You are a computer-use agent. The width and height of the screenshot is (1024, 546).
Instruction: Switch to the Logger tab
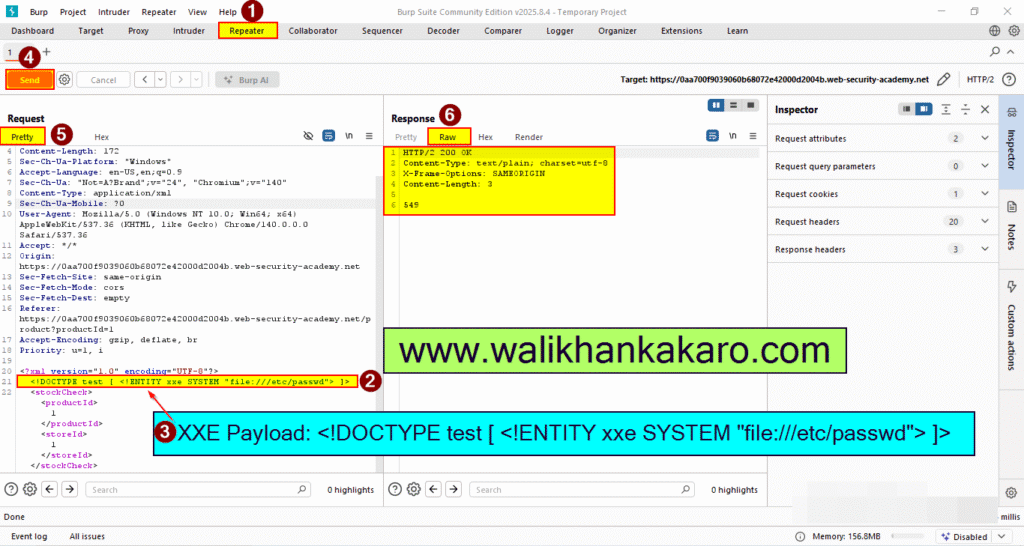point(560,31)
